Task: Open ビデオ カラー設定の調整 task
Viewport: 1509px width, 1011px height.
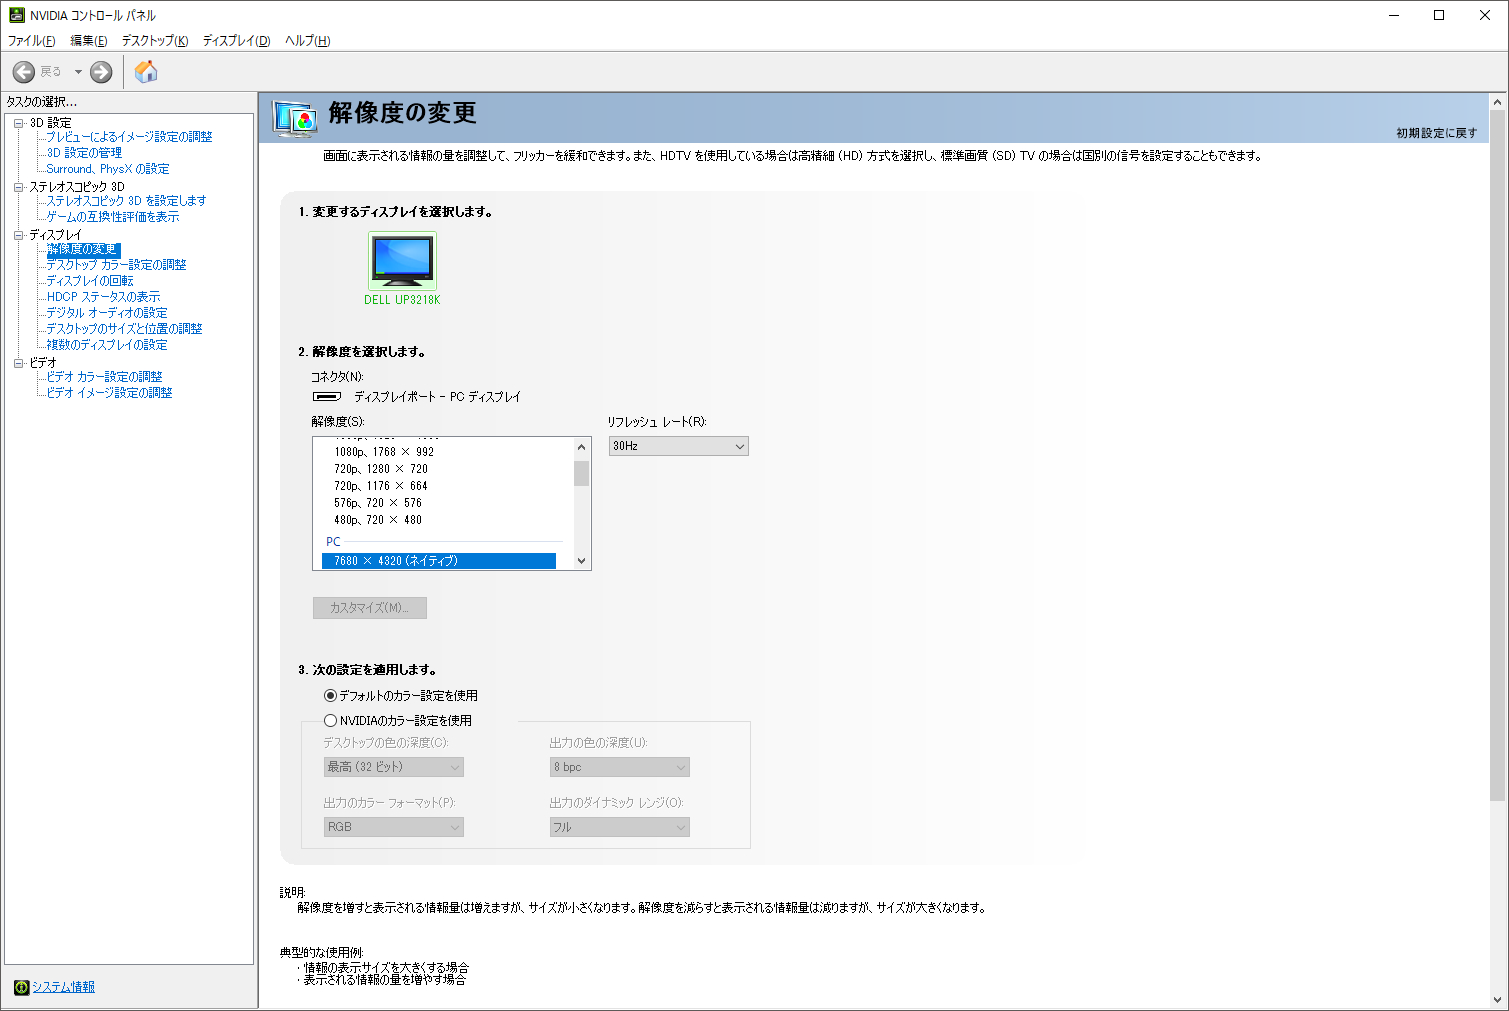Action: (x=104, y=377)
